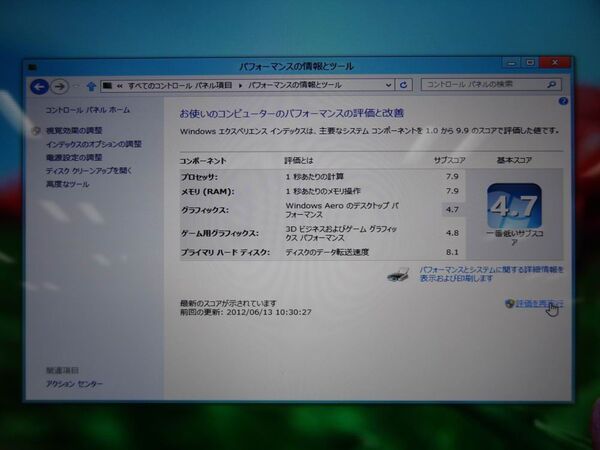Click the printer icon for detailed information
The image size is (600, 450).
(398, 274)
